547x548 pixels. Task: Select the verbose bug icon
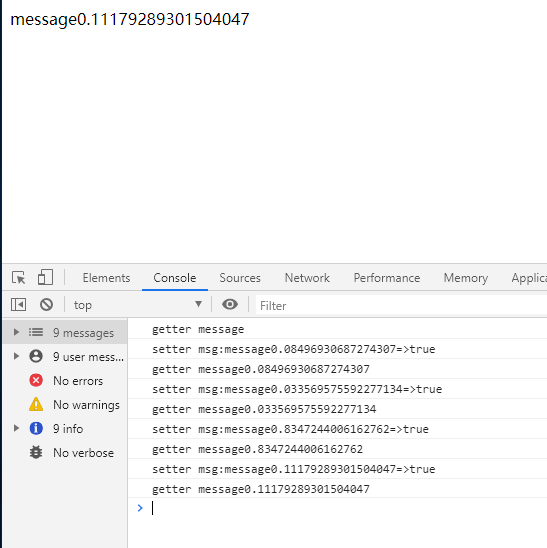tap(36, 452)
